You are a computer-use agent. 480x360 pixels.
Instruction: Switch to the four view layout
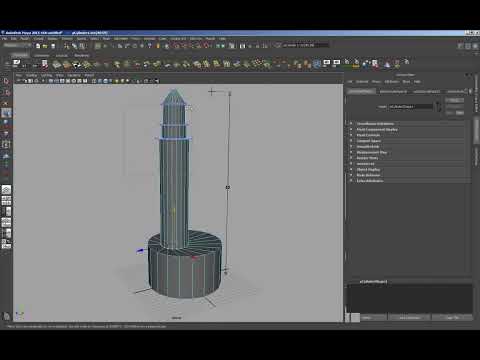[6, 201]
